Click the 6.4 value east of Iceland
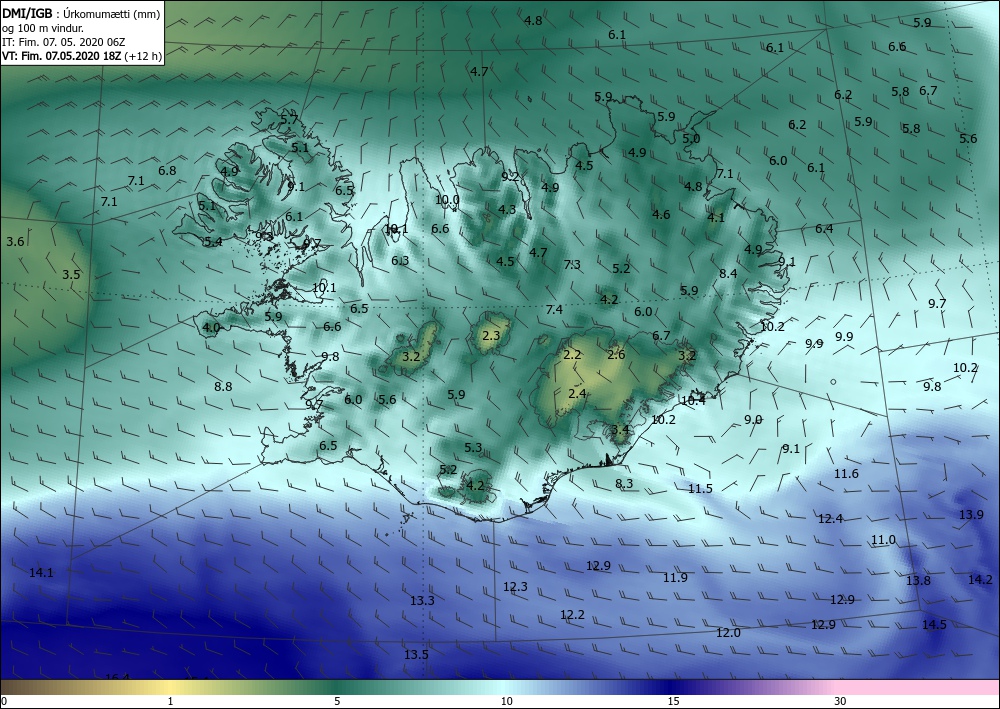 824,229
